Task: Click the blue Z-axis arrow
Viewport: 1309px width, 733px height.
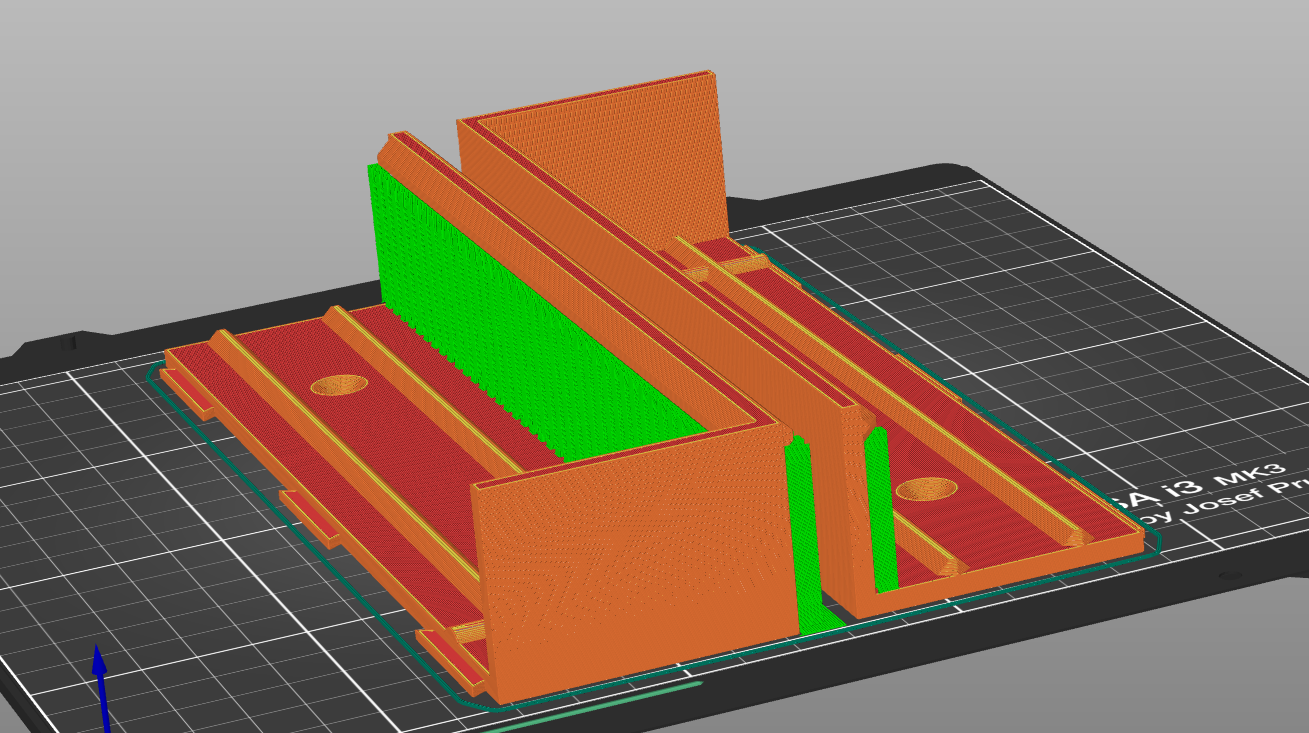Action: 100,687
